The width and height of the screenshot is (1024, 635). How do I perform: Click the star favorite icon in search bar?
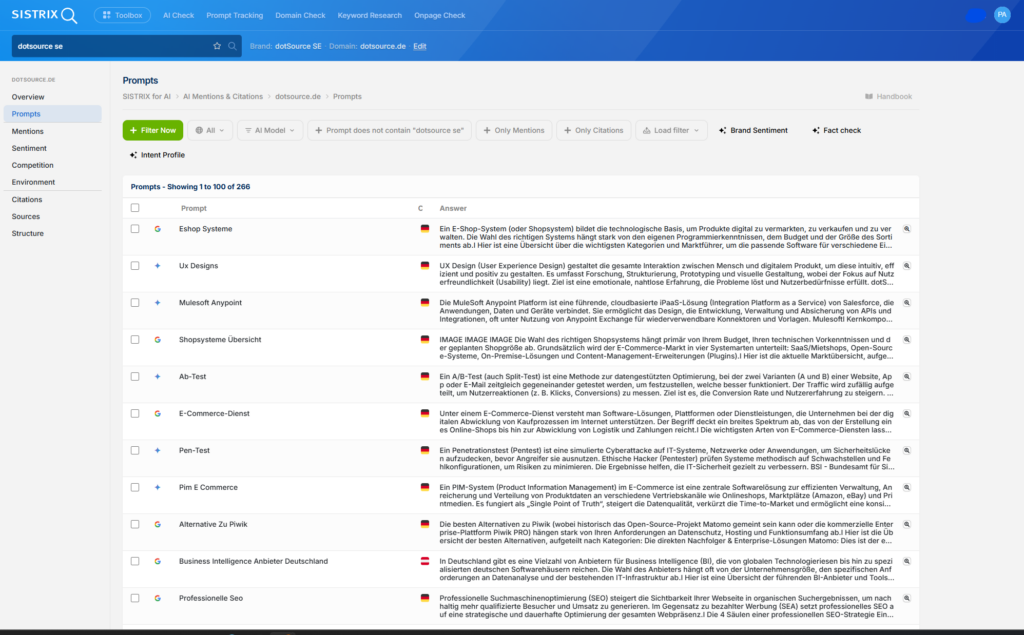(x=217, y=46)
